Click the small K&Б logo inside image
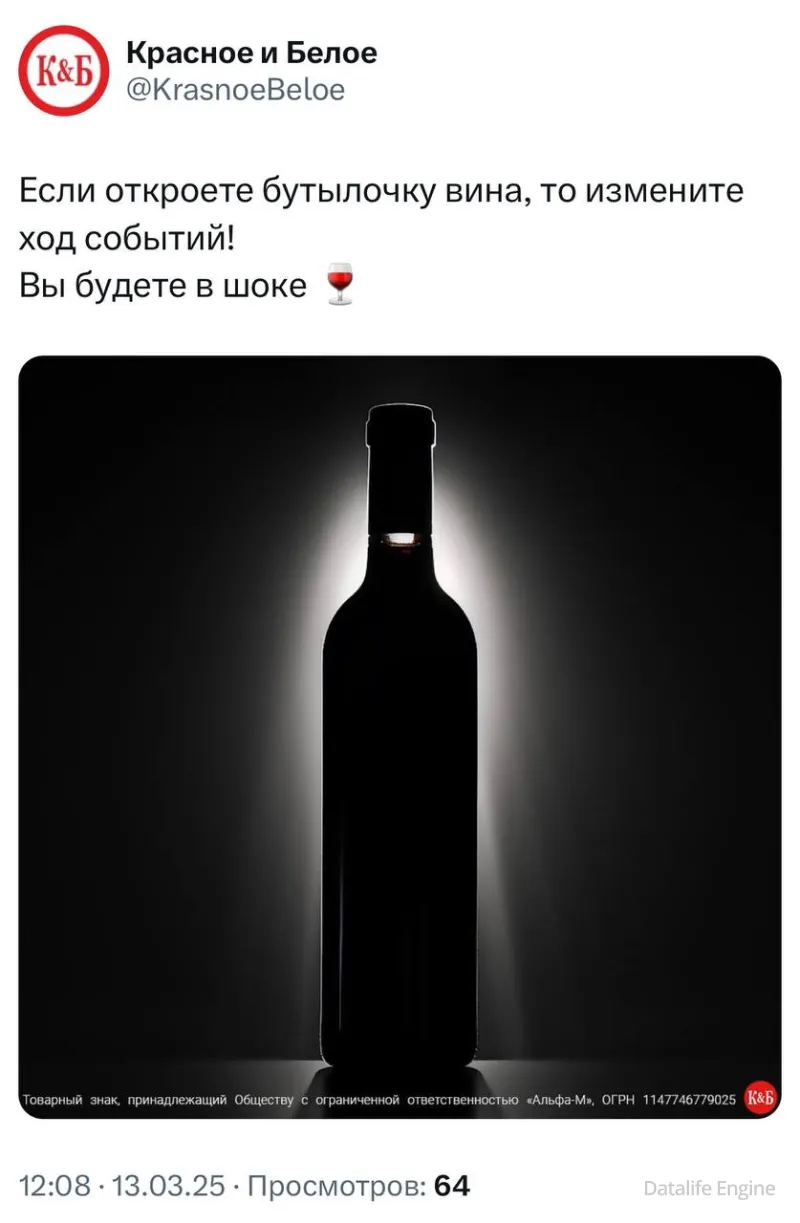Viewport: 800px width, 1223px height. [x=760, y=1099]
